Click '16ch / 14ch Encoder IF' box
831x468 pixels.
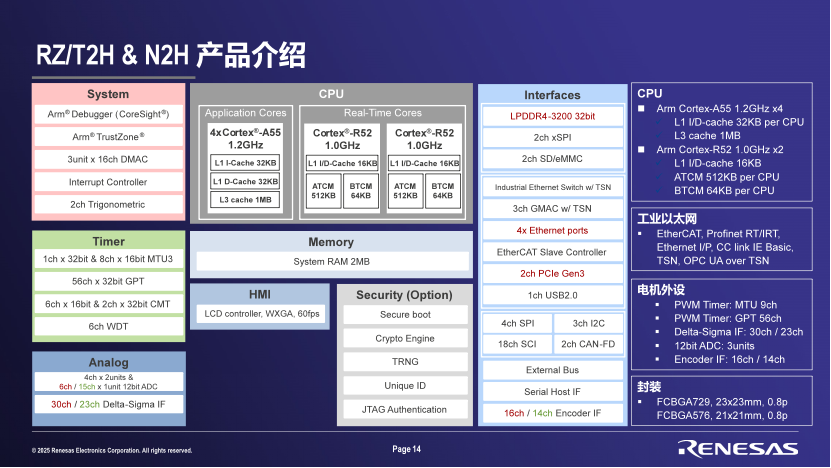coord(552,413)
